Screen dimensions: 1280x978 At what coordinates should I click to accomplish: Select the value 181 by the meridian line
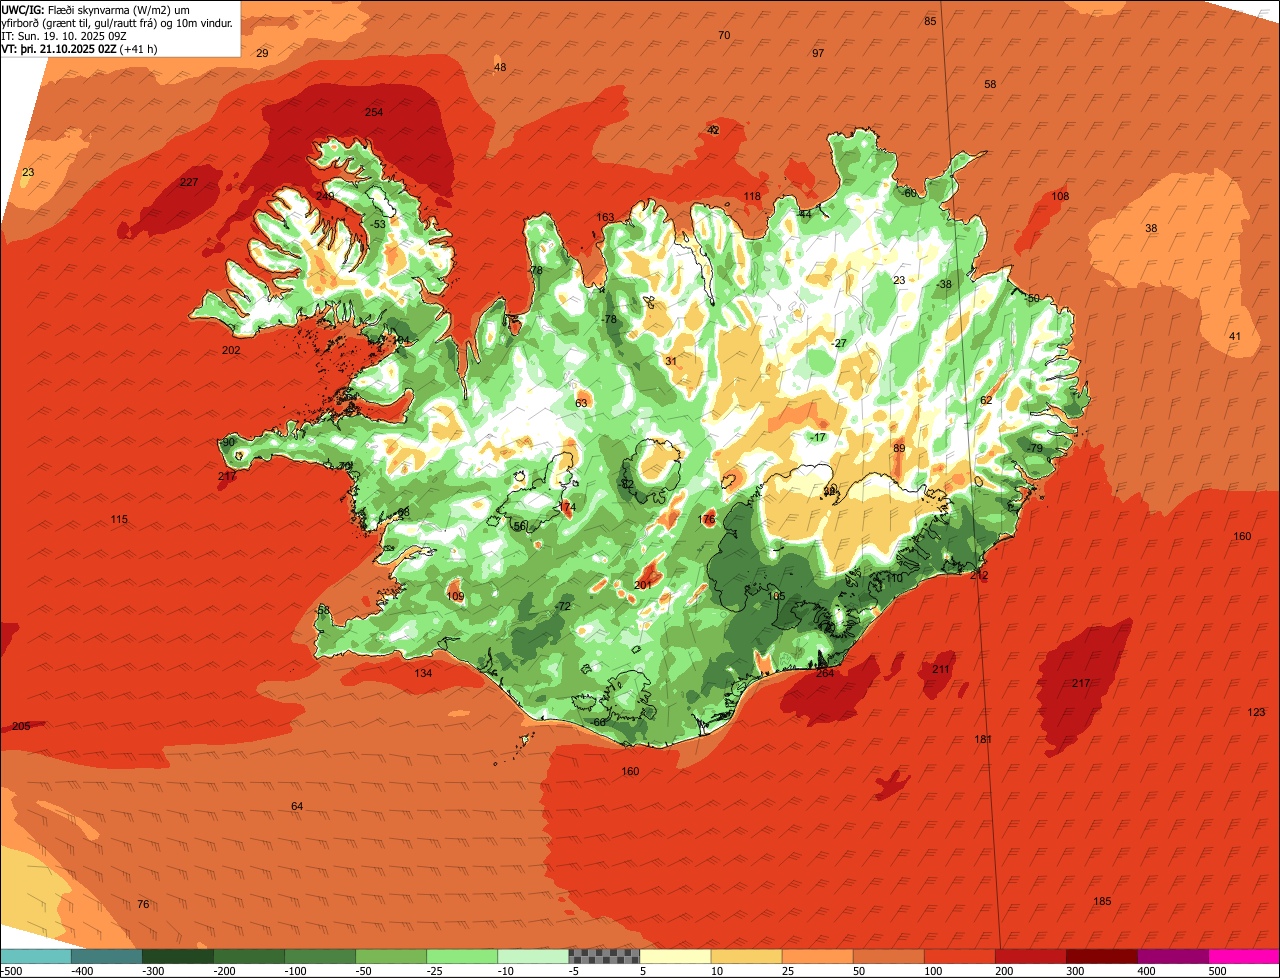(983, 739)
